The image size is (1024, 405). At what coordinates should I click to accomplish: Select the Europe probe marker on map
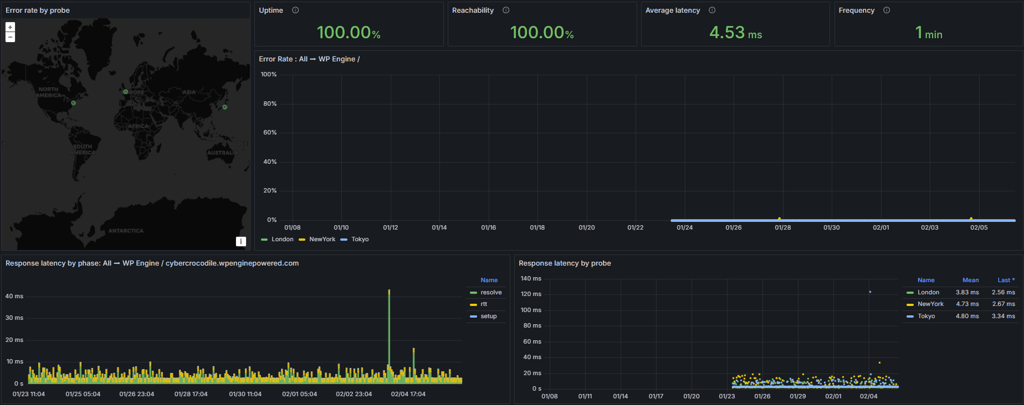click(125, 92)
